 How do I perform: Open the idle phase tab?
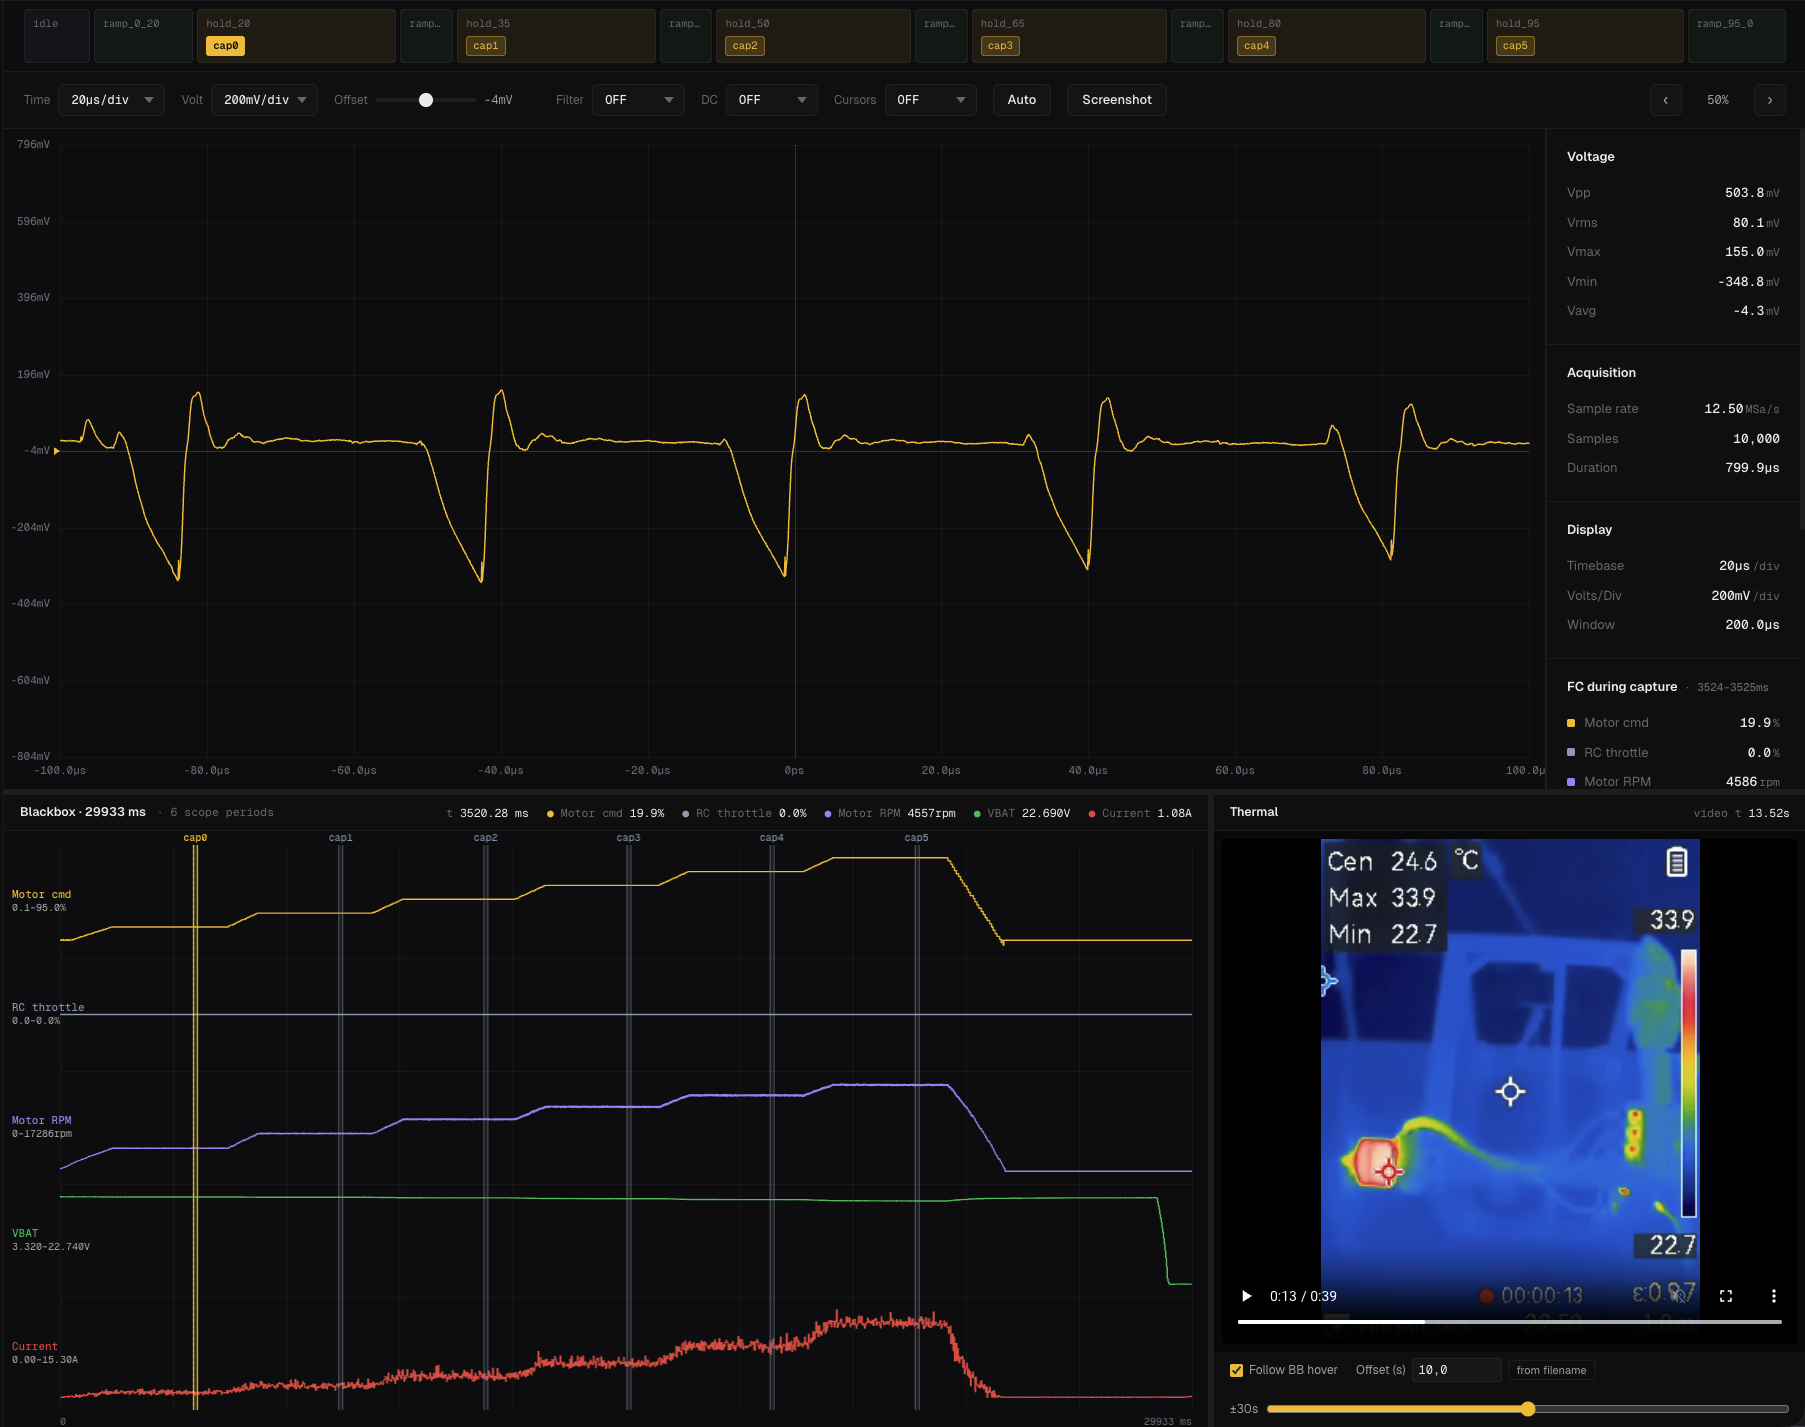click(x=56, y=36)
